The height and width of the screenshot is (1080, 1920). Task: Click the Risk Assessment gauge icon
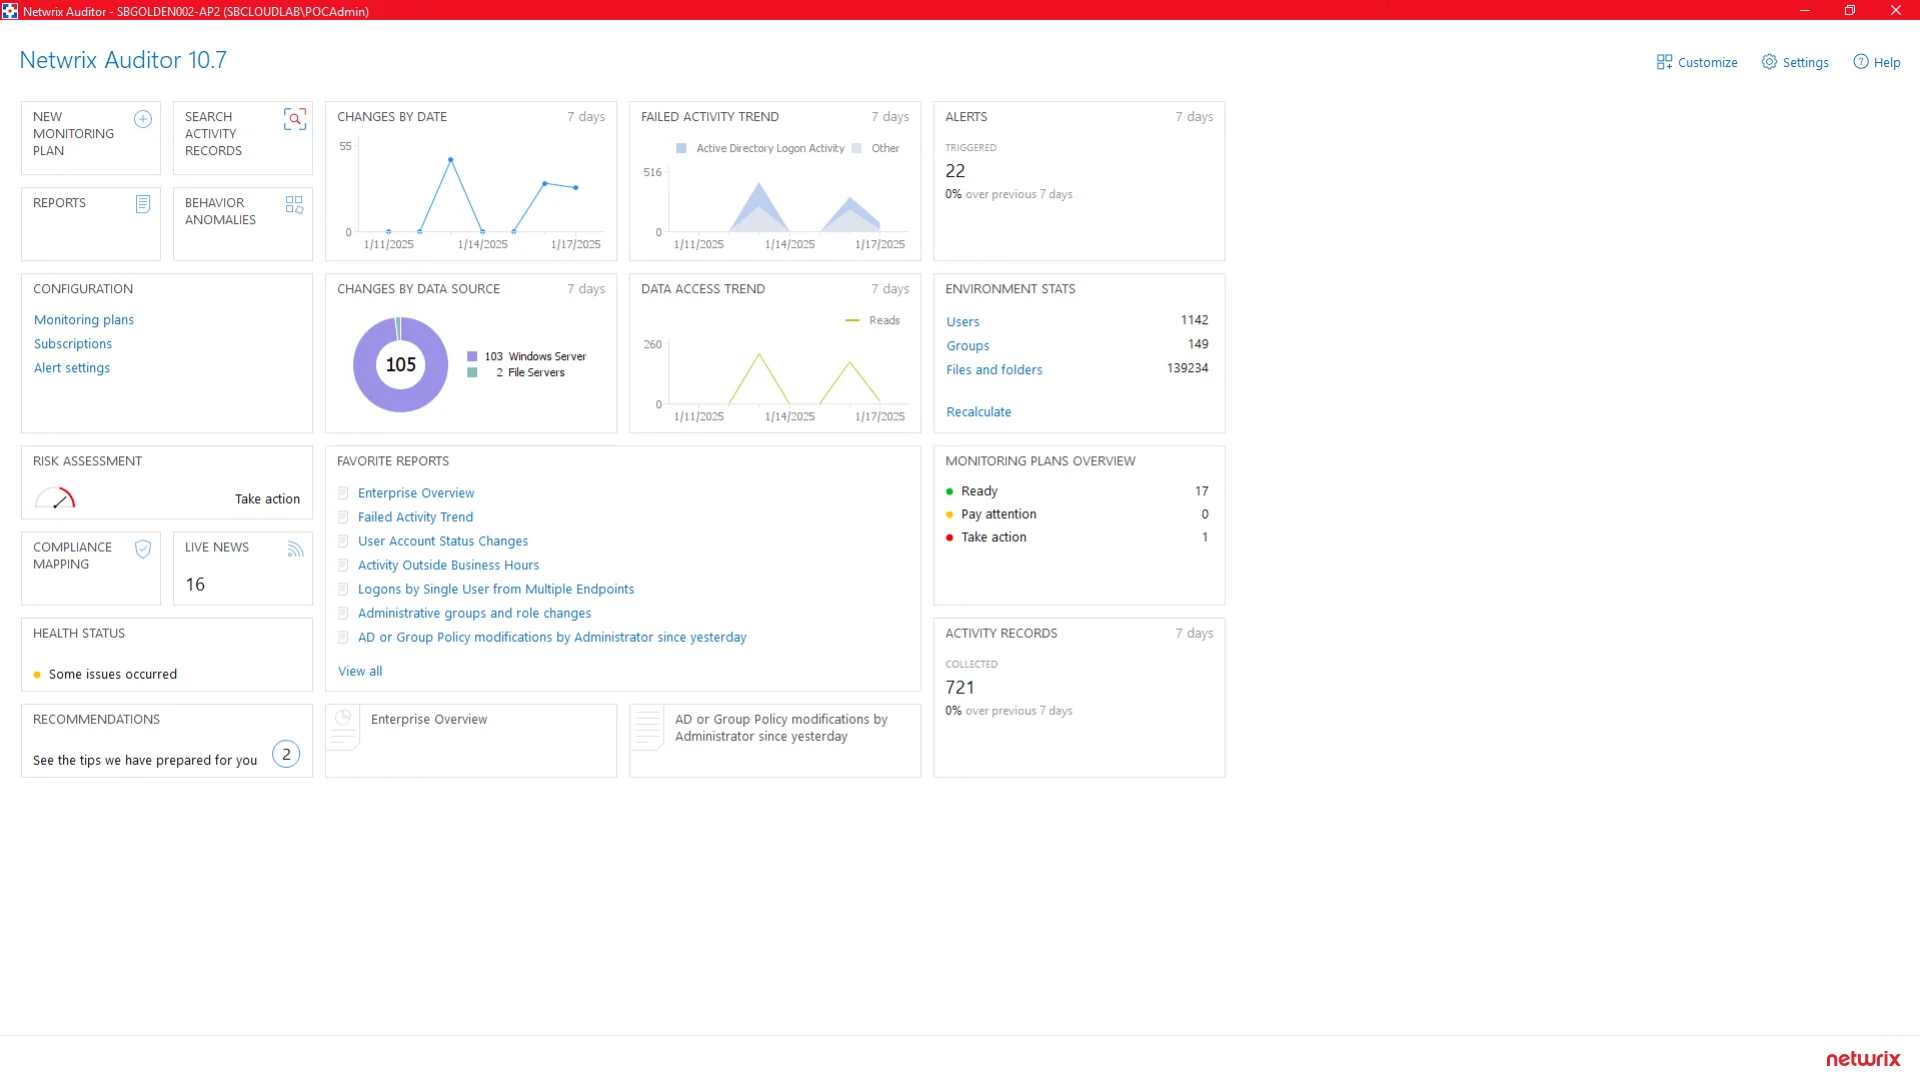(55, 498)
